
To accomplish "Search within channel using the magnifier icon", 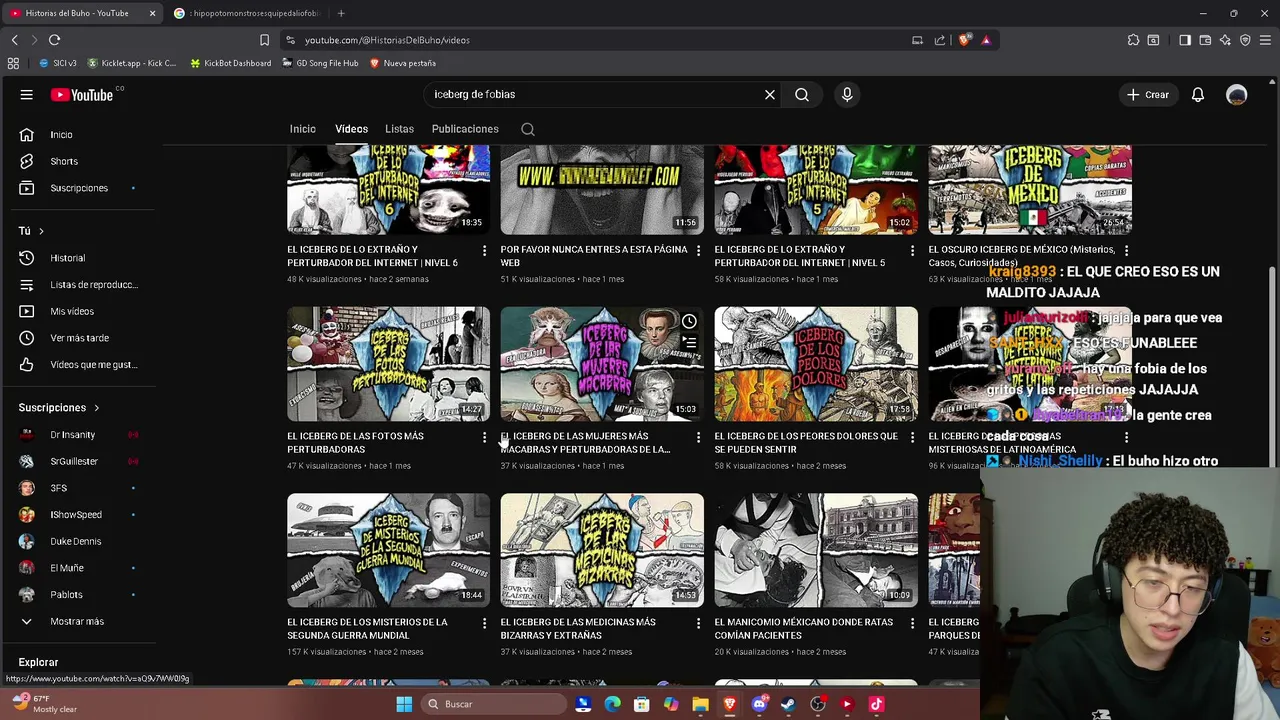I will [528, 129].
